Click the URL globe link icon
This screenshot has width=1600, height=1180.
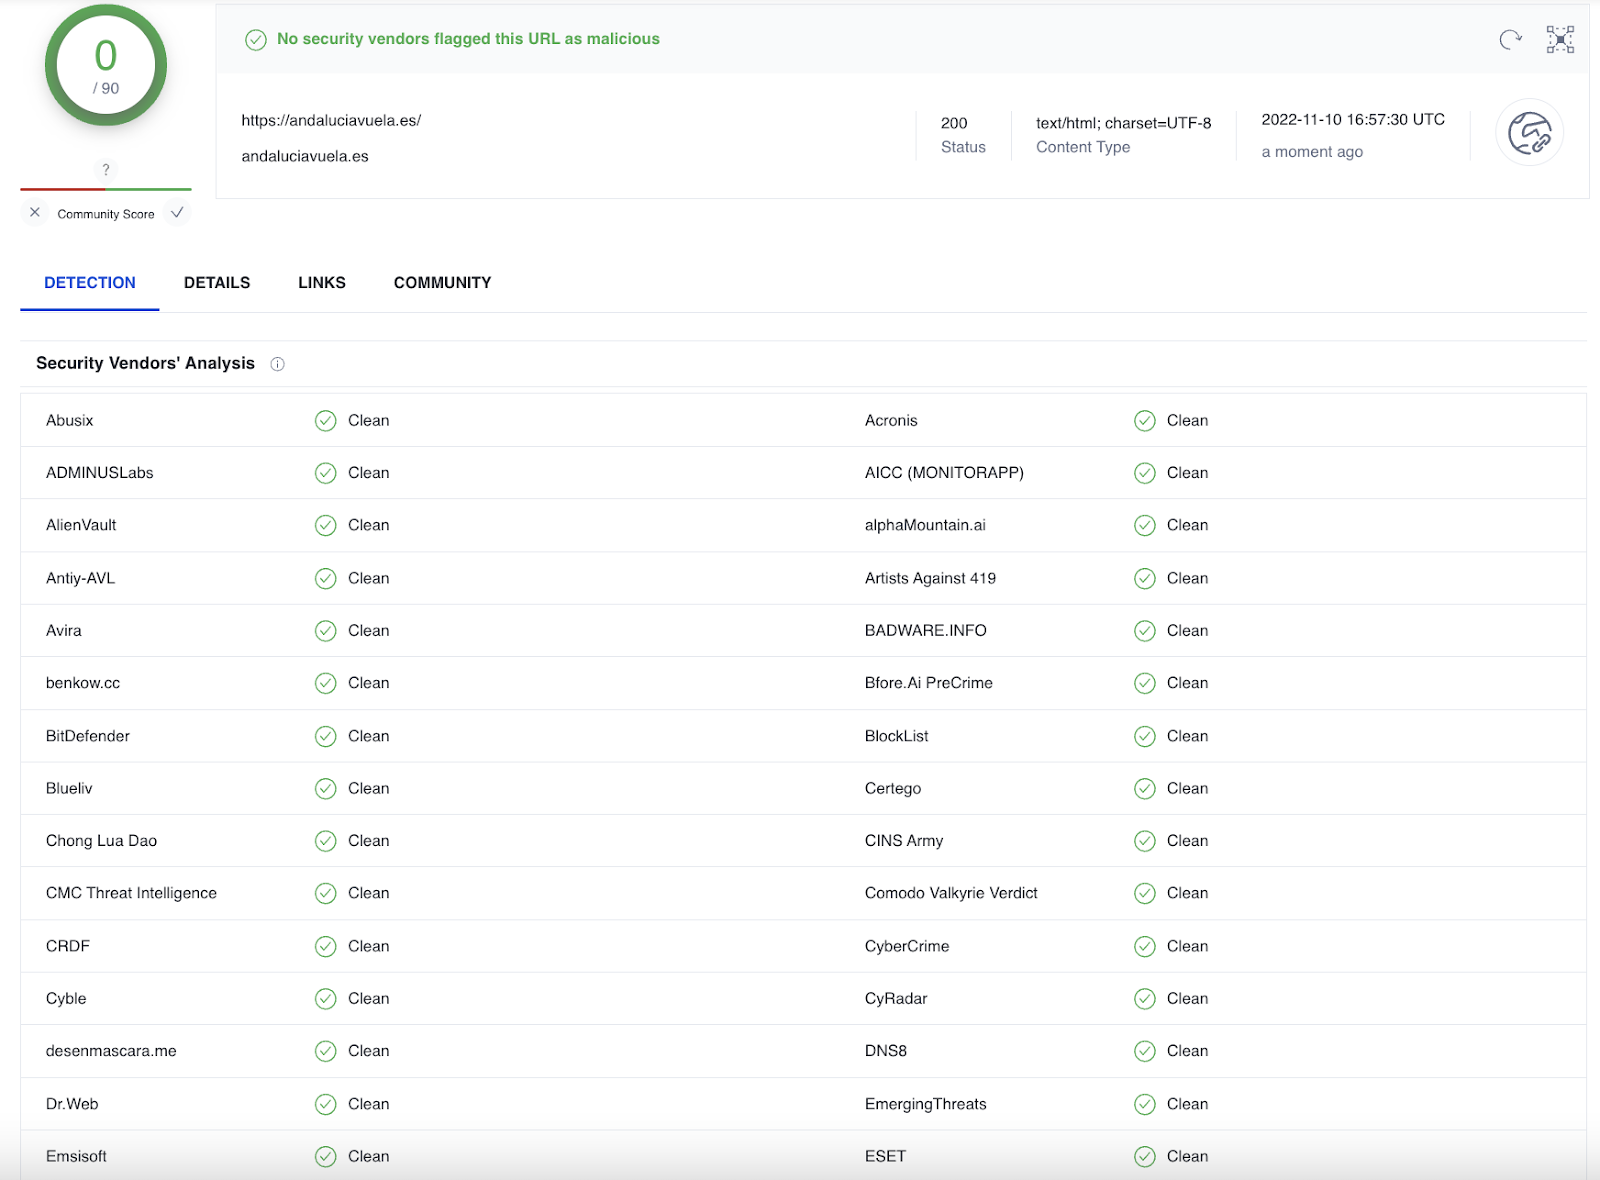point(1529,133)
